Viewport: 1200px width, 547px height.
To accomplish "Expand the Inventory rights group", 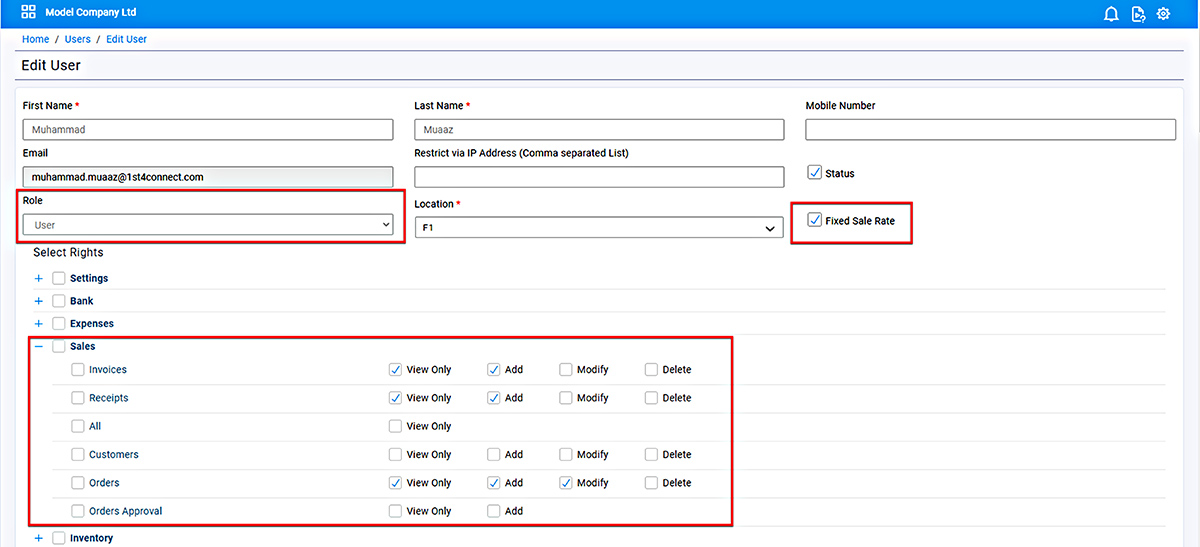I will pyautogui.click(x=39, y=538).
